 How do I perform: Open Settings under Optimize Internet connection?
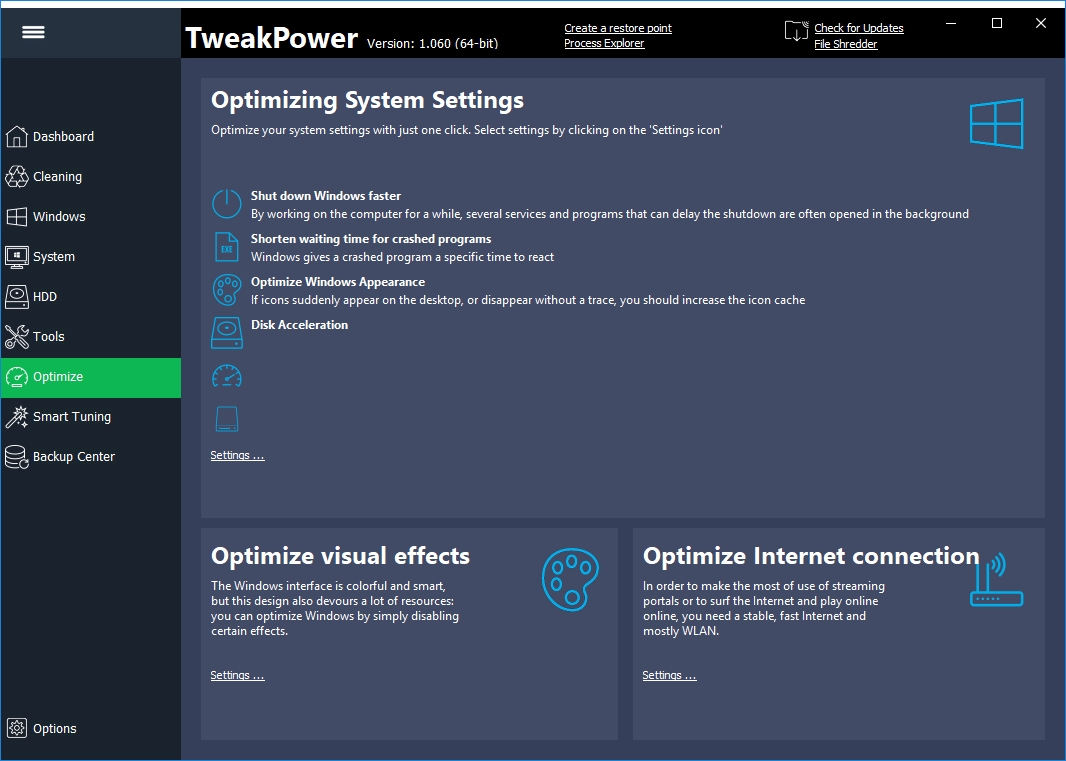point(669,676)
